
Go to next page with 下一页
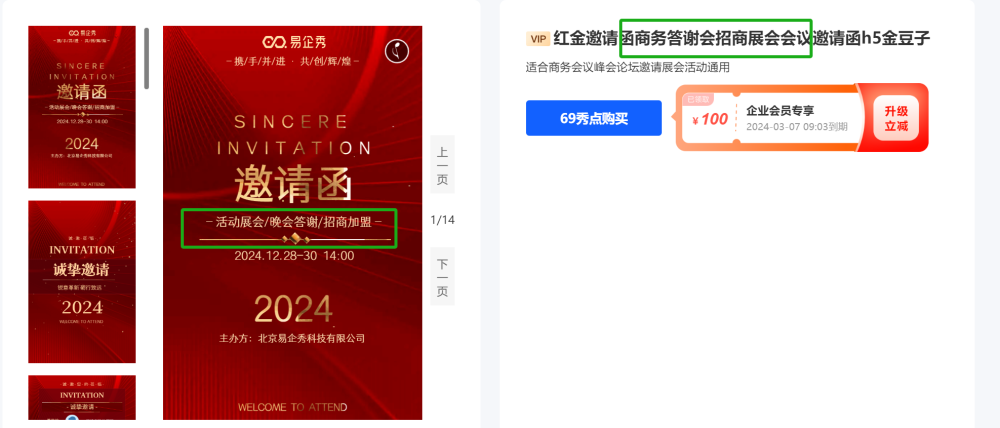point(442,277)
